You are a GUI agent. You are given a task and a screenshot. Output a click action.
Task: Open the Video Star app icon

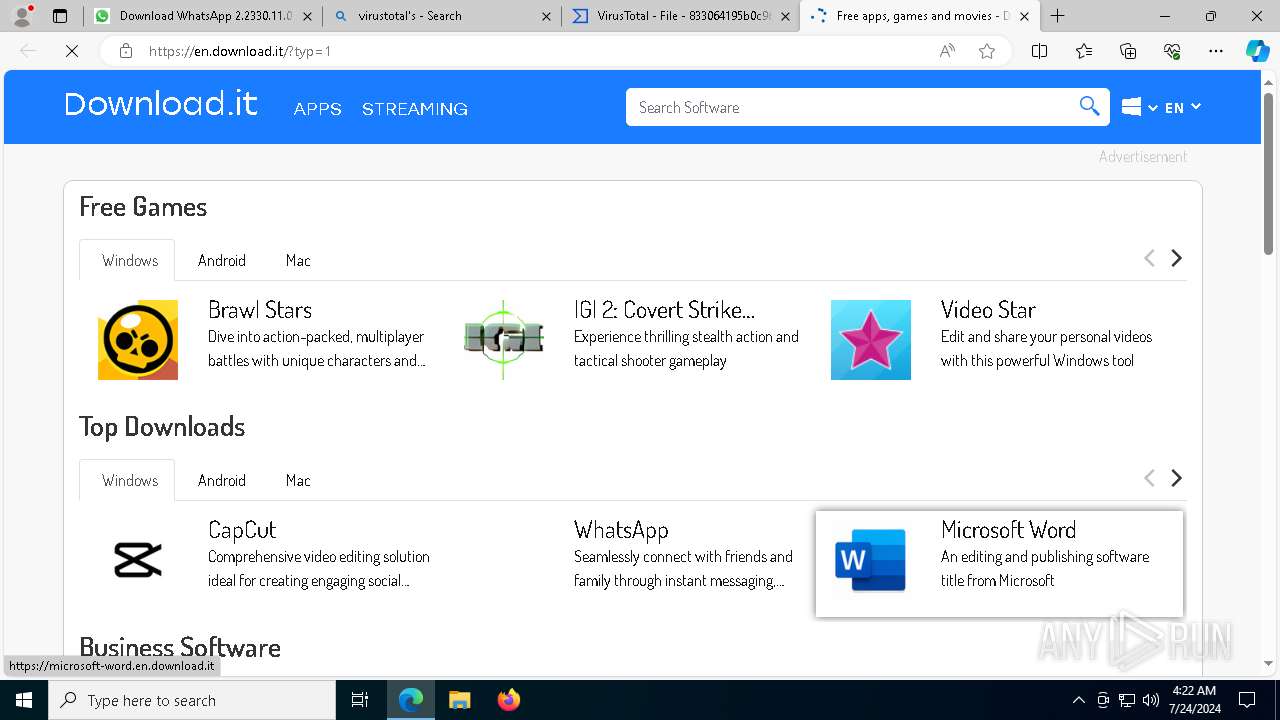(871, 340)
